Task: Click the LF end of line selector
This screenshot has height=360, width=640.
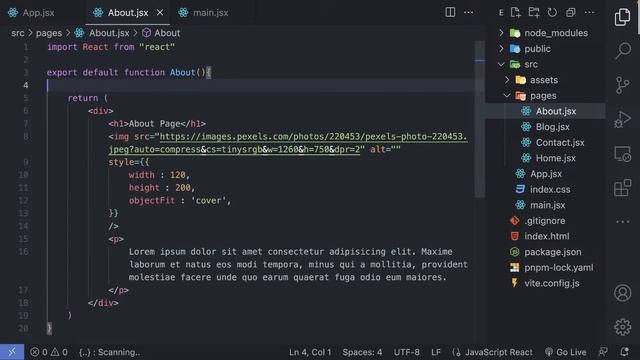Action: (x=436, y=352)
